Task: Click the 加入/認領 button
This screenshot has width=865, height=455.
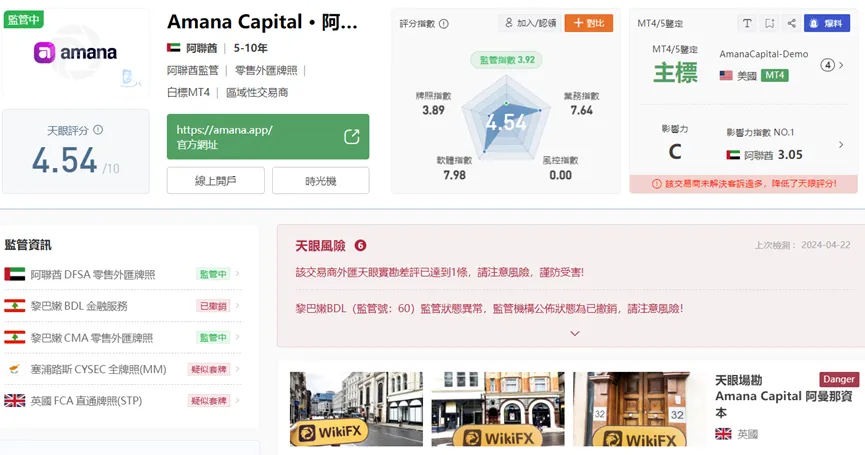Action: point(530,23)
